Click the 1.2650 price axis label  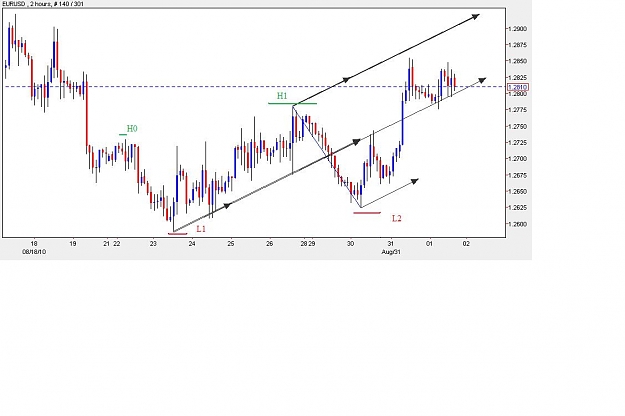coord(518,191)
